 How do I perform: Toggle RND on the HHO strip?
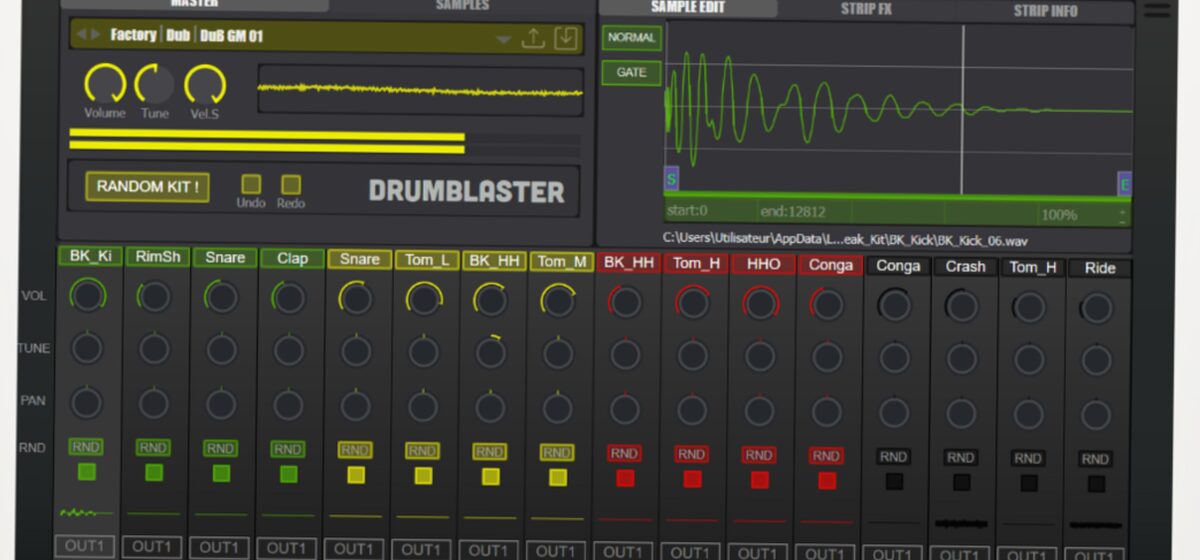(759, 455)
